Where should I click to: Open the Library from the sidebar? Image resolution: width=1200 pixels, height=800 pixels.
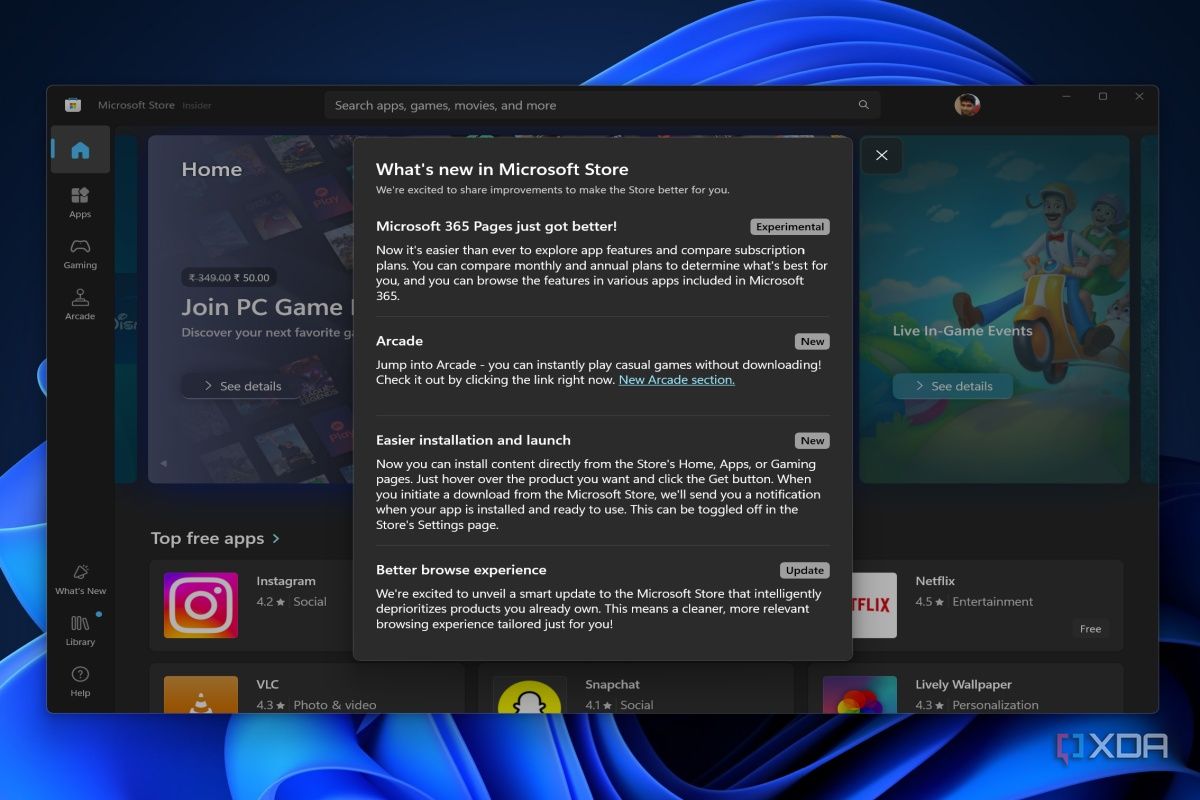coord(80,631)
